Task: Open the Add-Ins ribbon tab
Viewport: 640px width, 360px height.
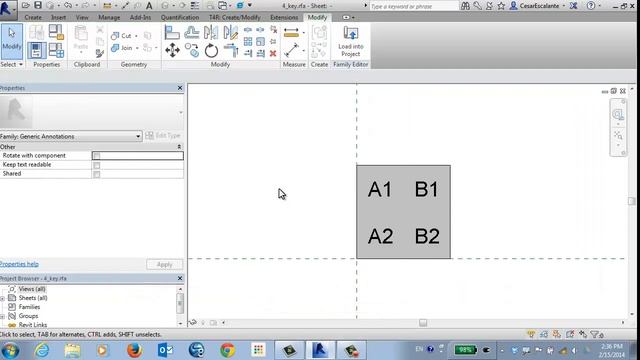Action: point(140,18)
